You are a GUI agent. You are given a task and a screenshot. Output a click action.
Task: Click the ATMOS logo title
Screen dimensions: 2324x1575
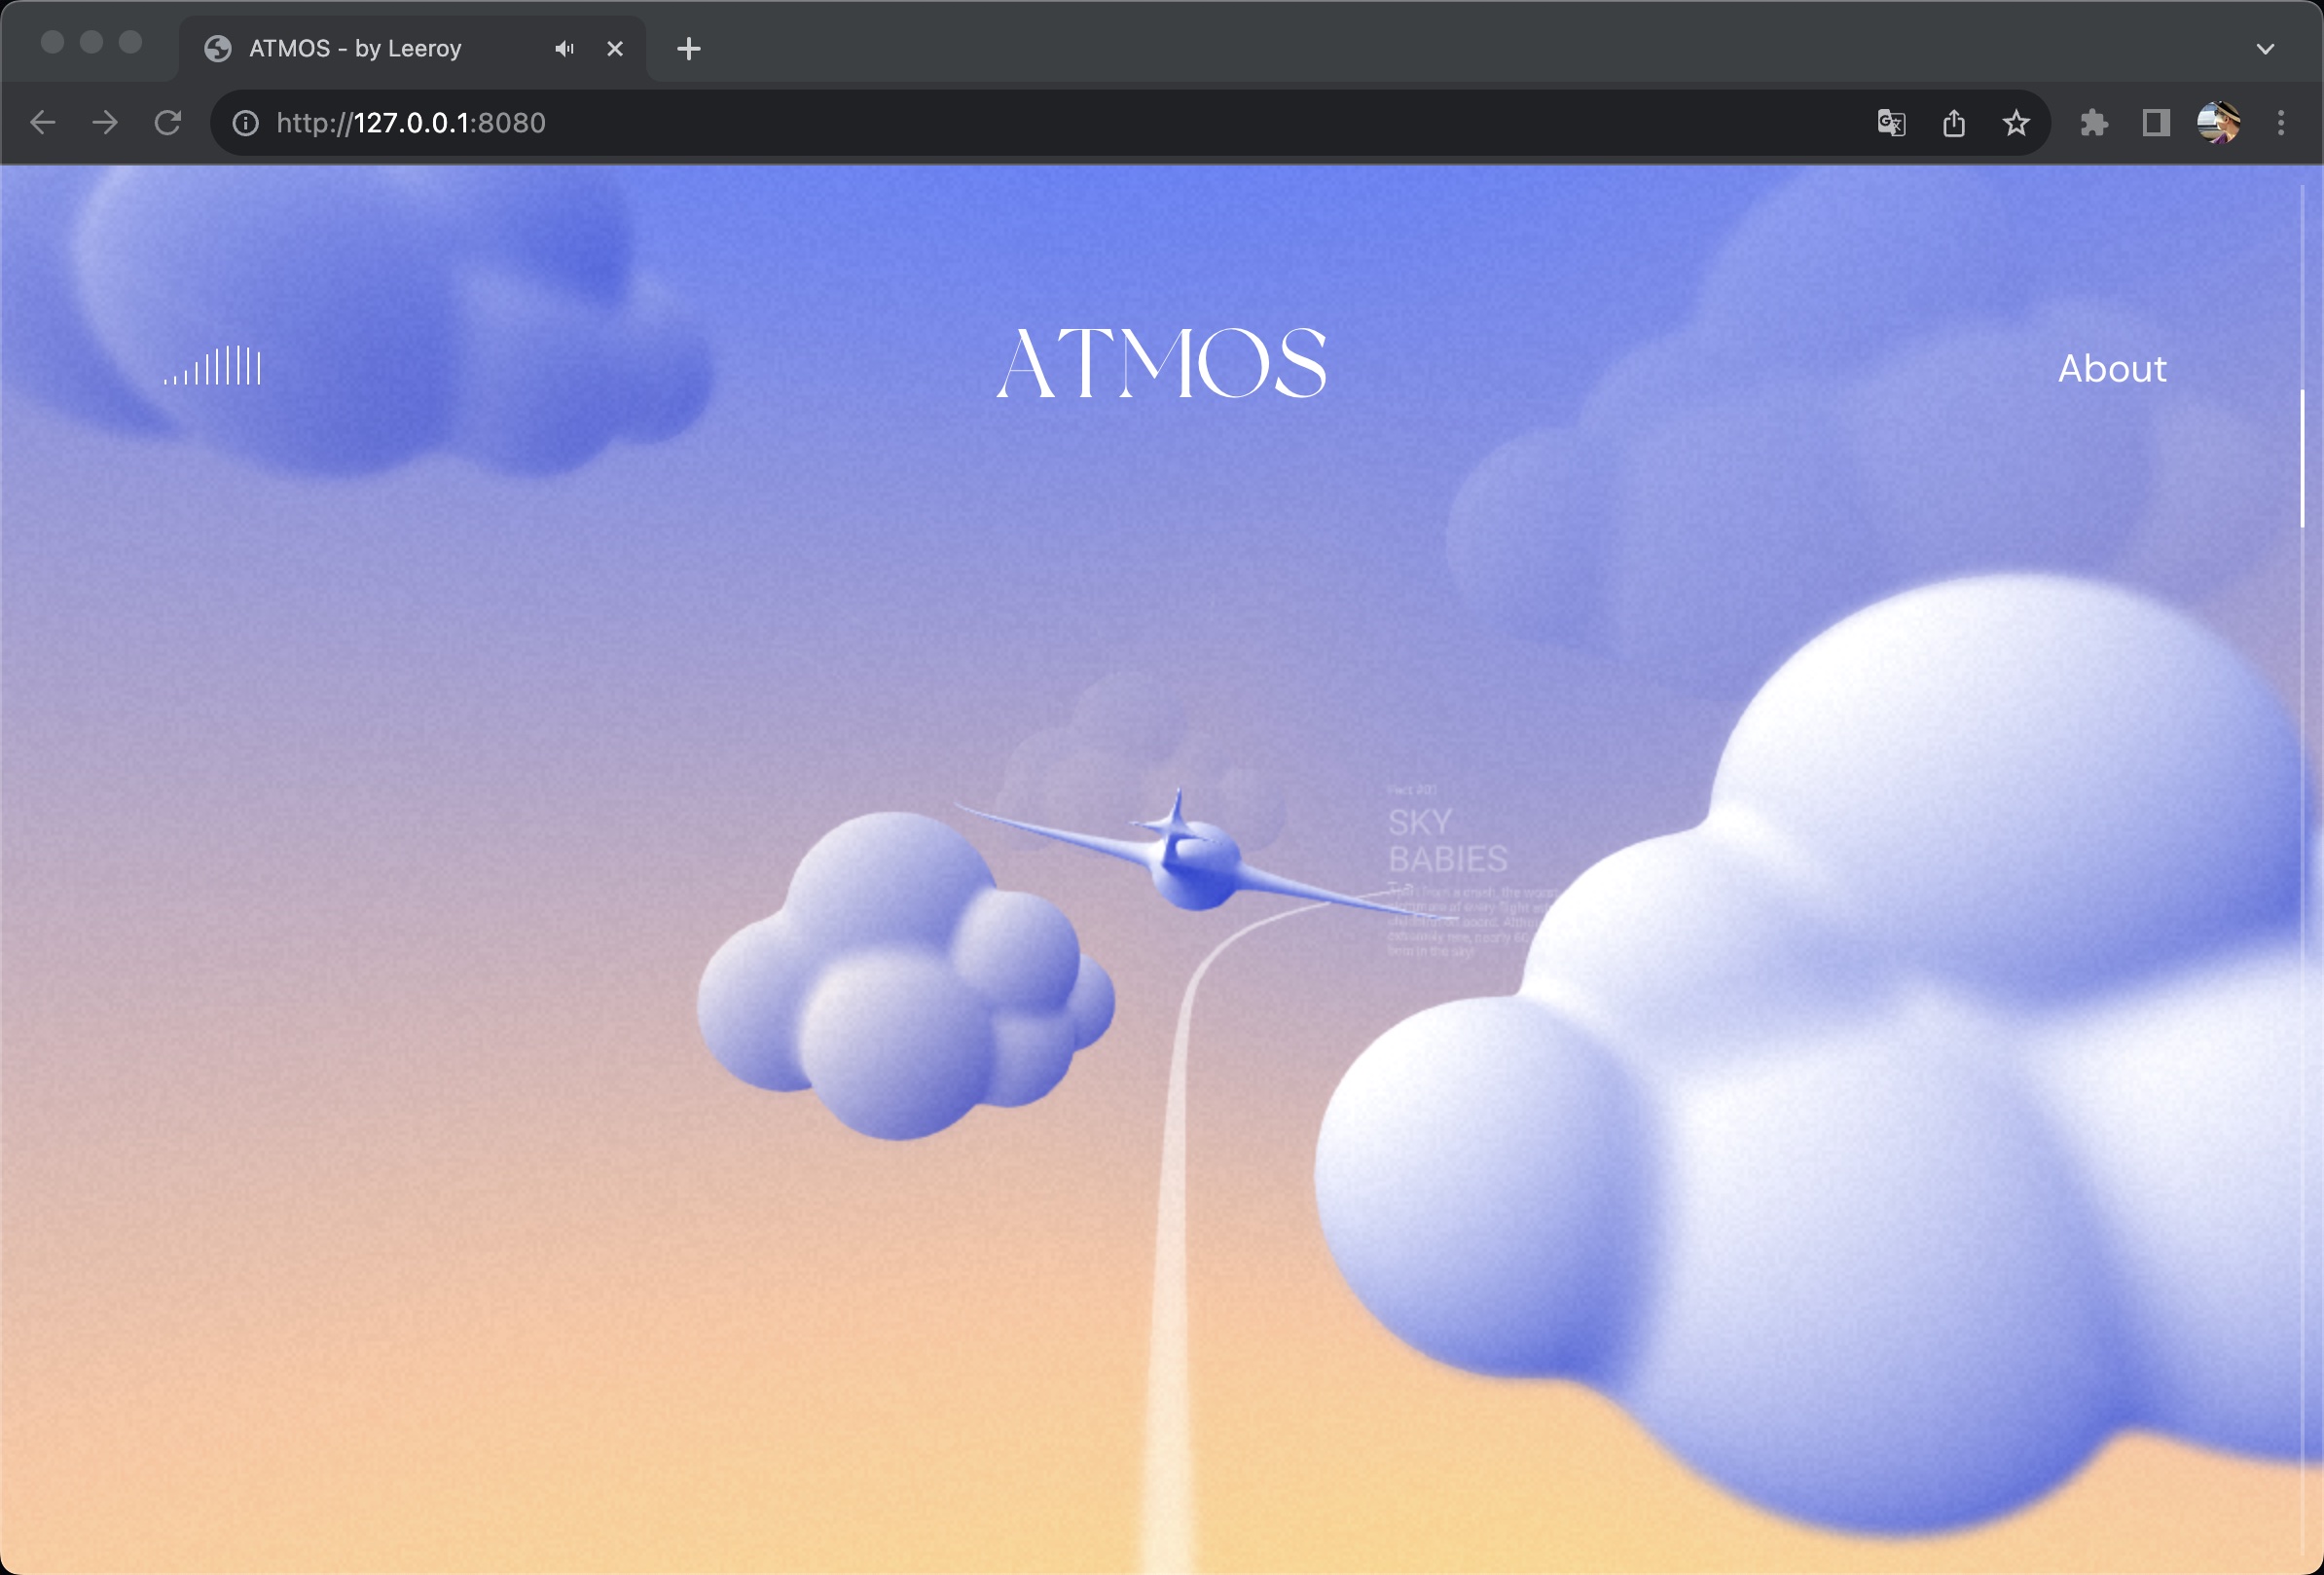click(x=1162, y=363)
